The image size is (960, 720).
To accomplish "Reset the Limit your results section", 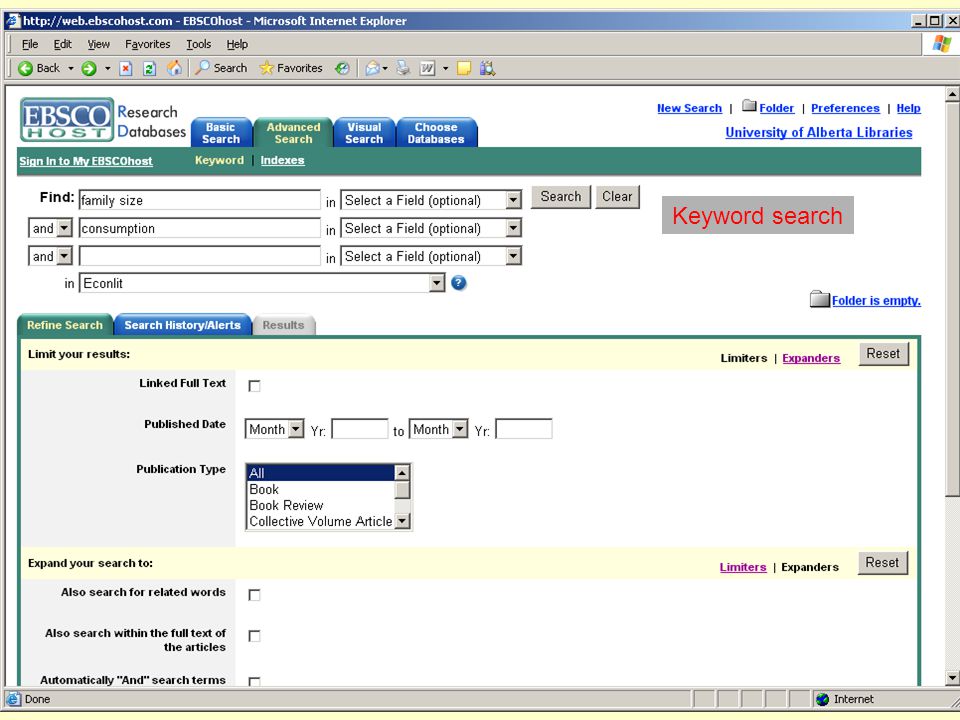I will tap(883, 354).
